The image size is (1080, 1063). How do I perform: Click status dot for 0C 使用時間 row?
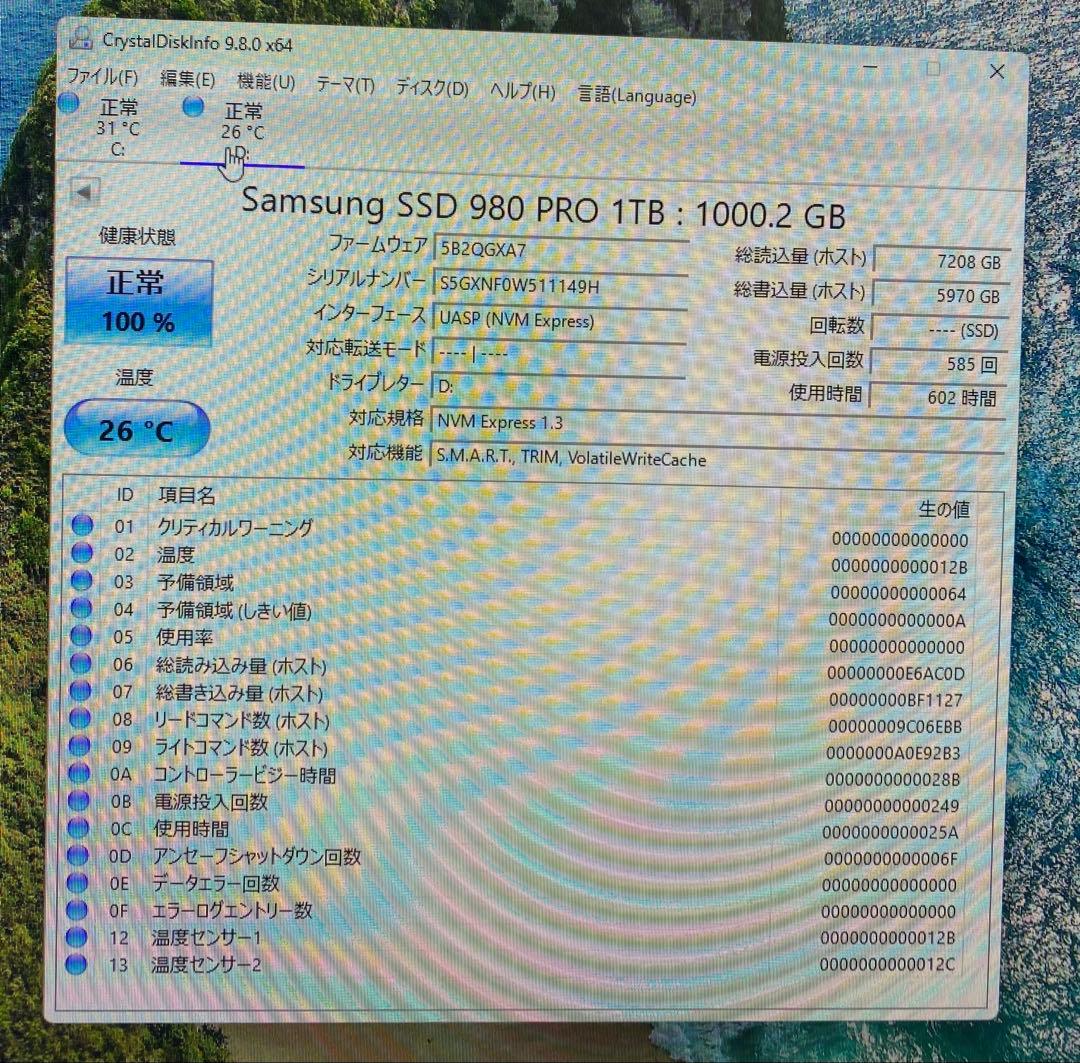point(78,827)
